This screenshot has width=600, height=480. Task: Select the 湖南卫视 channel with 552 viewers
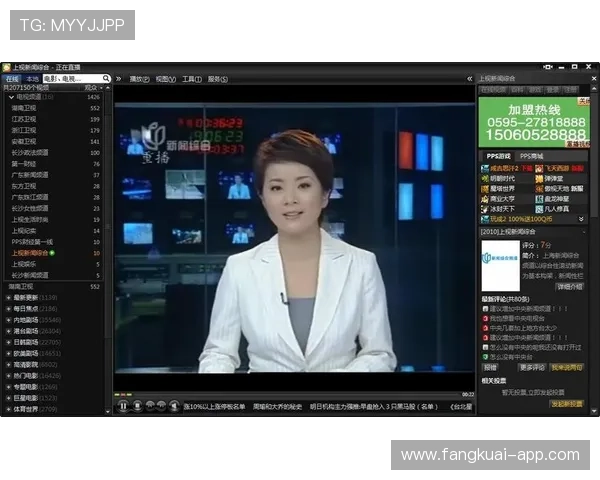coord(54,108)
